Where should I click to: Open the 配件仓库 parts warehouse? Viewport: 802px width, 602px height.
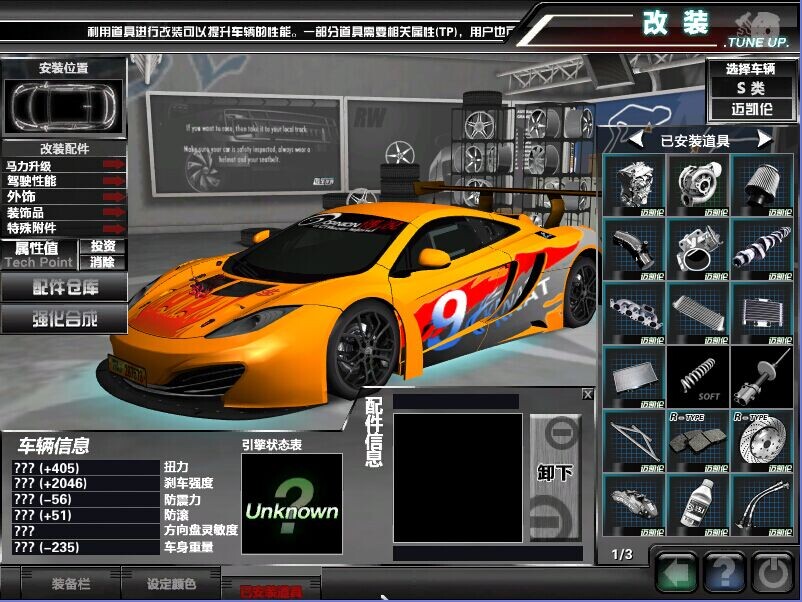coord(65,287)
